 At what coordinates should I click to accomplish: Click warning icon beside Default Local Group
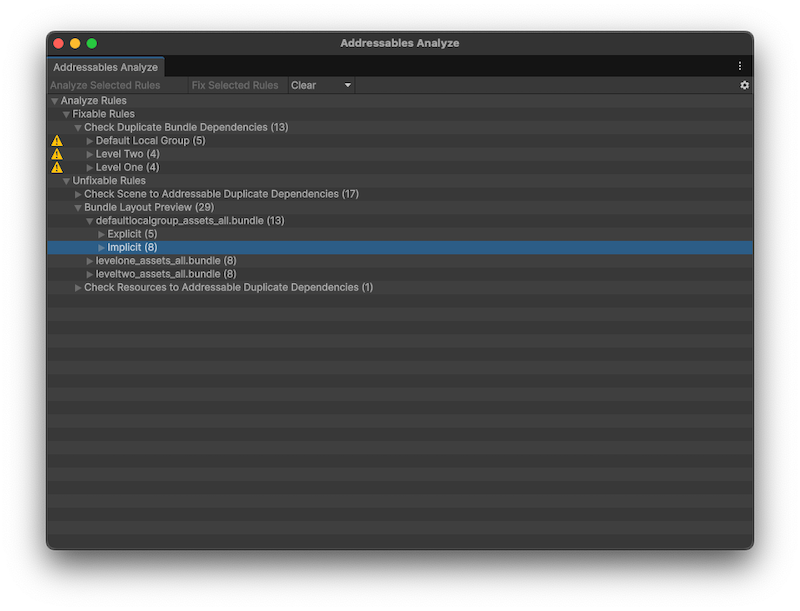[57, 141]
